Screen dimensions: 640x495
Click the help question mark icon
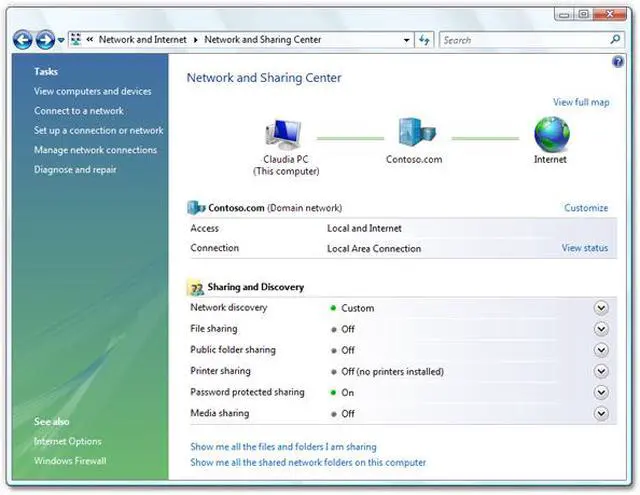(x=617, y=62)
